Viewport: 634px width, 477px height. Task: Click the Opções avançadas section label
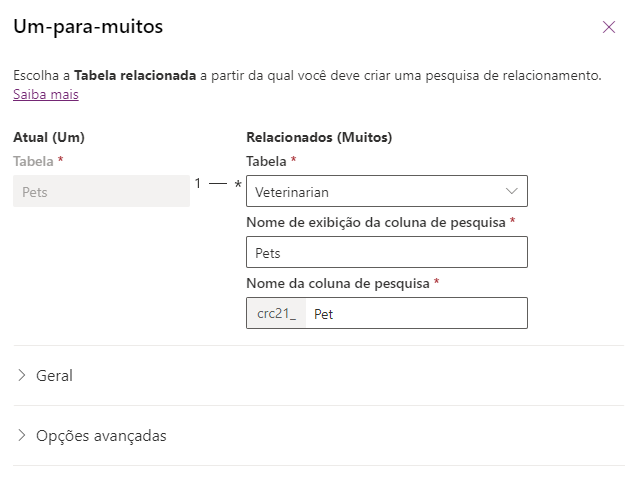click(x=101, y=436)
